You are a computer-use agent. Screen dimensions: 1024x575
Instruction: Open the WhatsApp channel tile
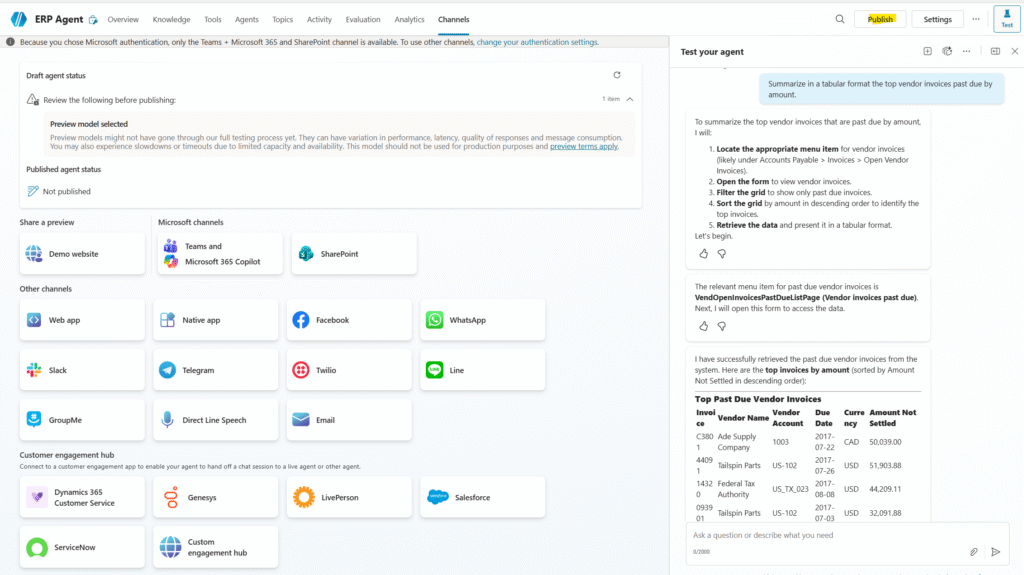pyautogui.click(x=482, y=320)
